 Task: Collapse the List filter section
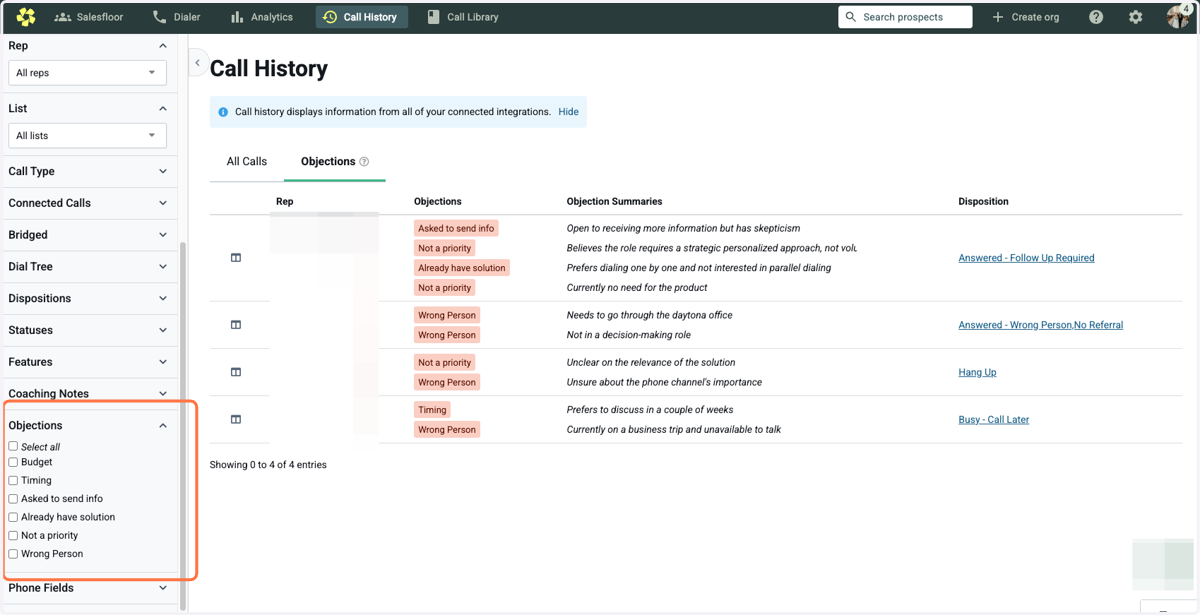[163, 108]
